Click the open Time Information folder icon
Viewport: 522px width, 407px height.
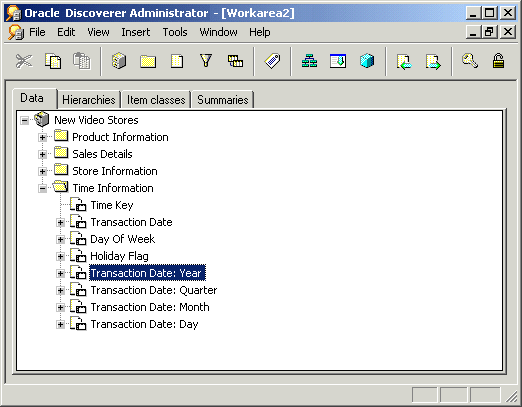pos(61,187)
